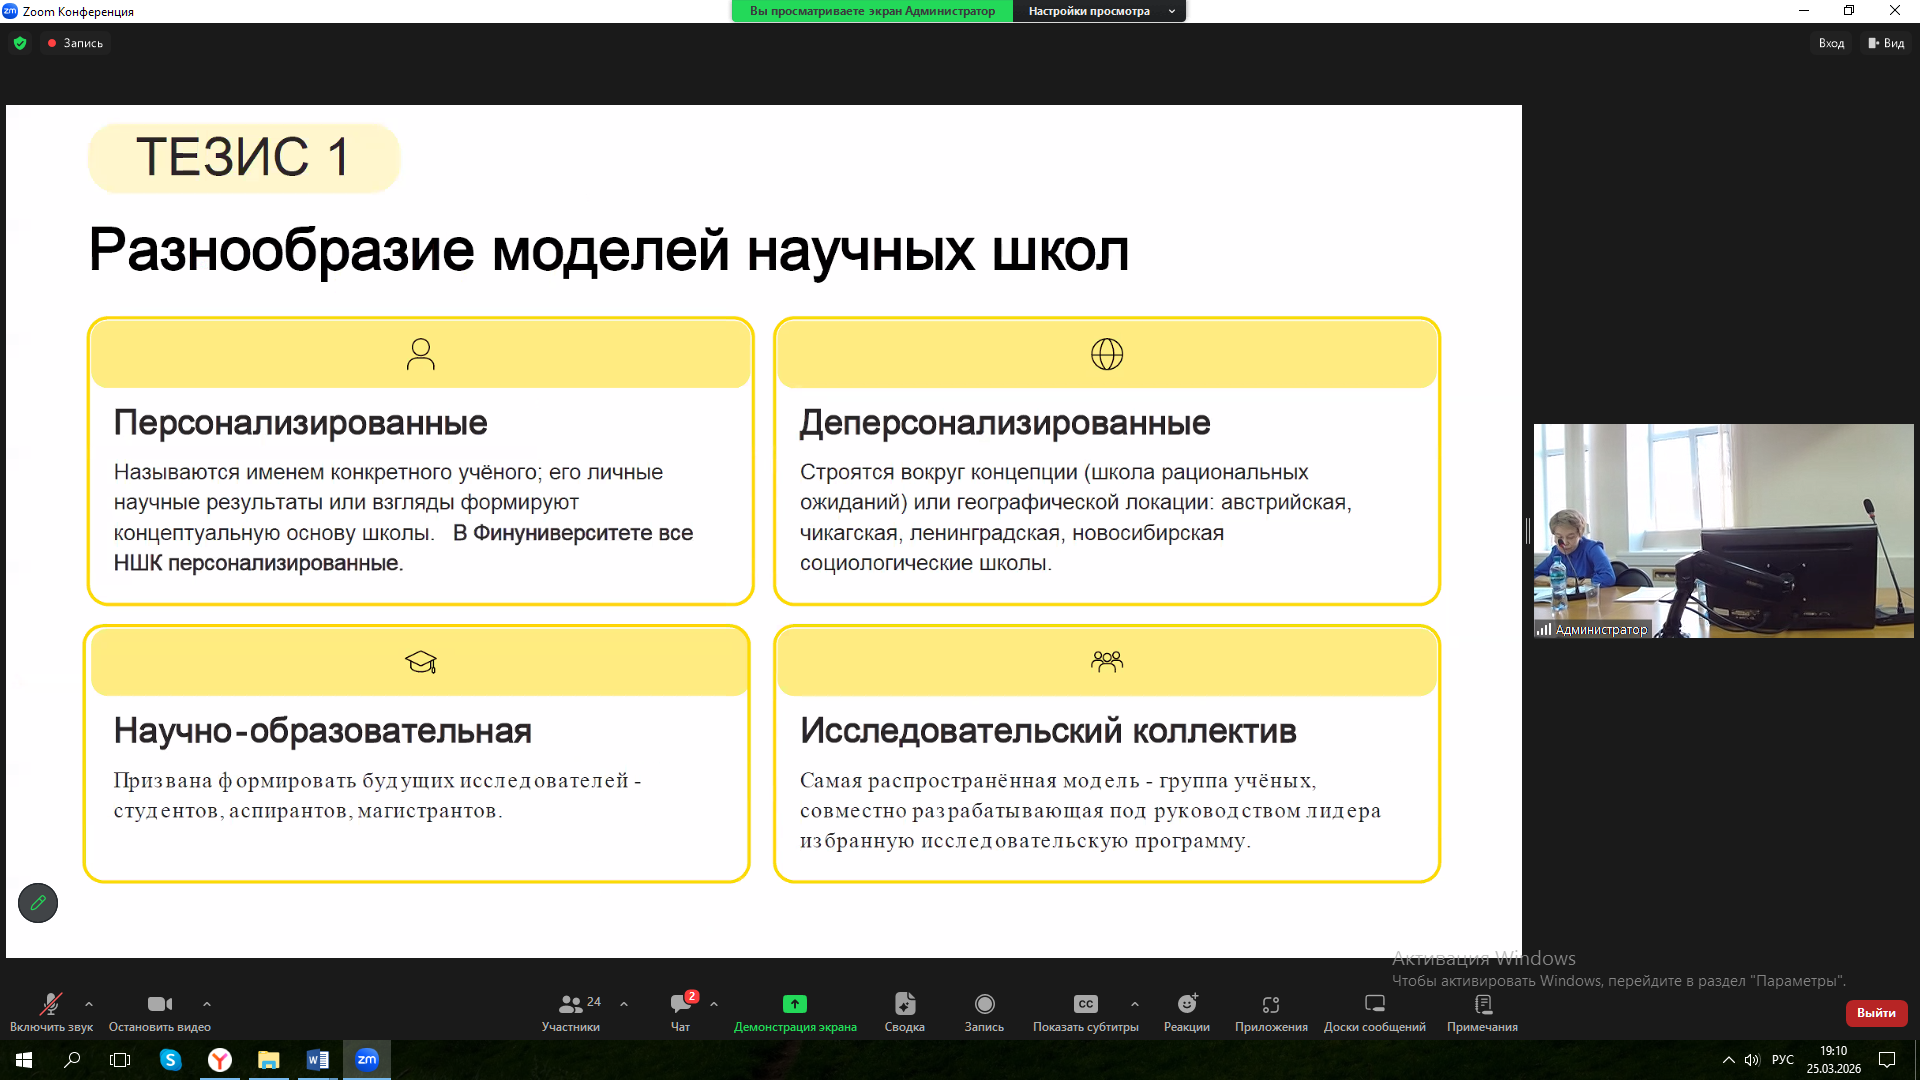The height and width of the screenshot is (1080, 1920).
Task: Open the Вид view menu
Action: click(1886, 43)
